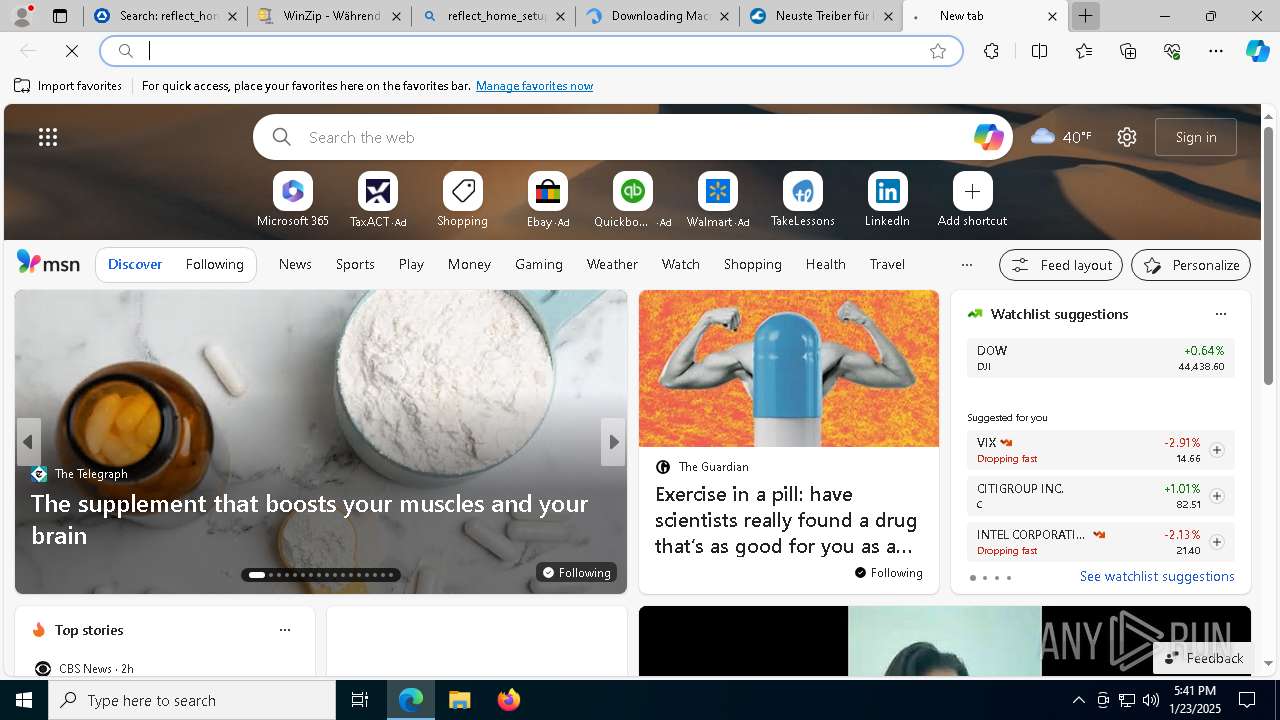This screenshot has width=1280, height=720.
Task: Open Windows Start menu
Action: [x=24, y=700]
